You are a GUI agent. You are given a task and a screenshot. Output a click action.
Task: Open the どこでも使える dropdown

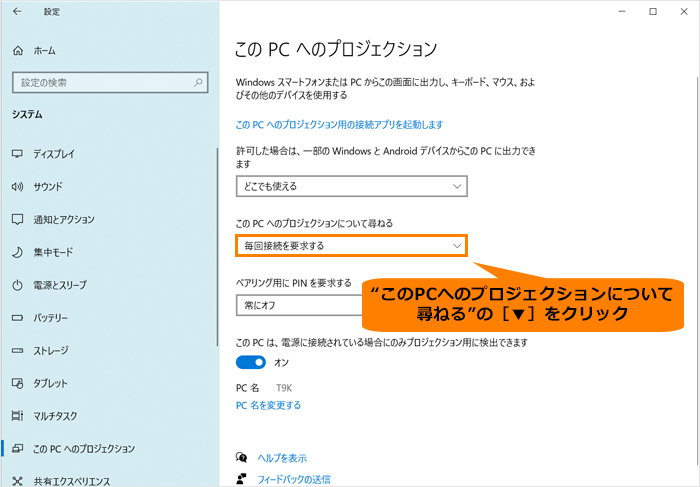click(351, 186)
